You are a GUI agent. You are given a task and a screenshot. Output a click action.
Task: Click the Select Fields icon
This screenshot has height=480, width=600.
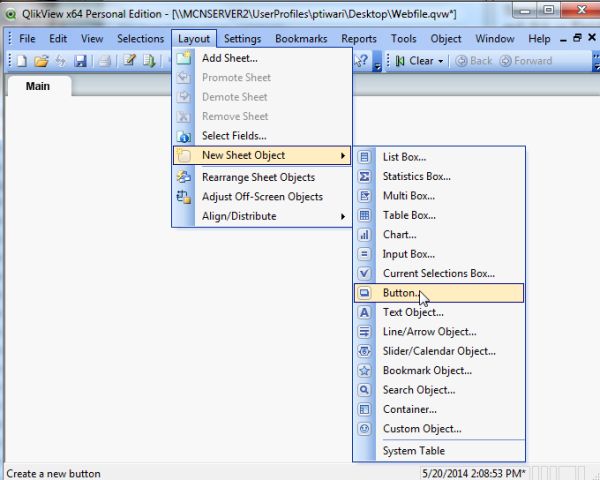click(x=184, y=136)
